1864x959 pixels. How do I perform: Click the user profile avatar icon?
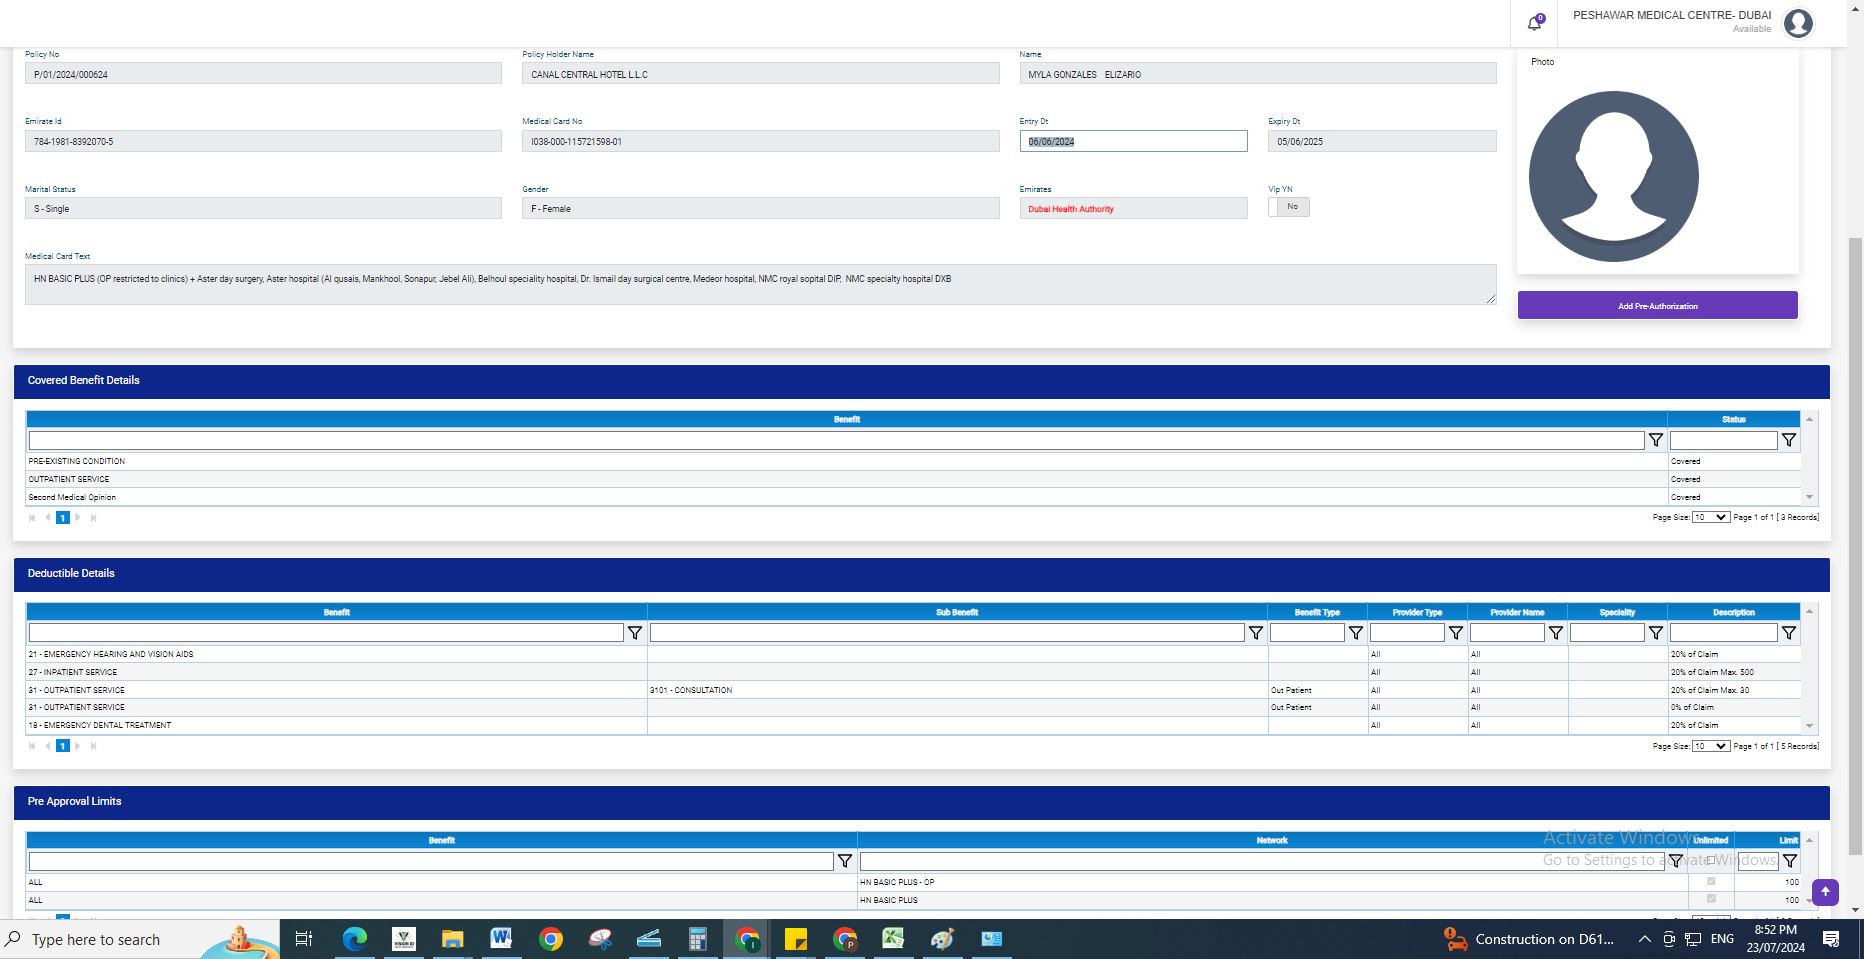1798,23
